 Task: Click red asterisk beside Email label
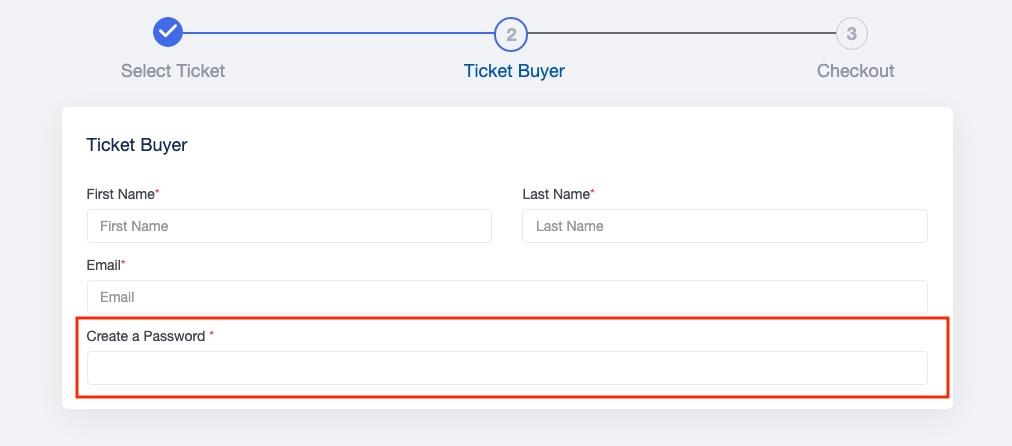124,263
